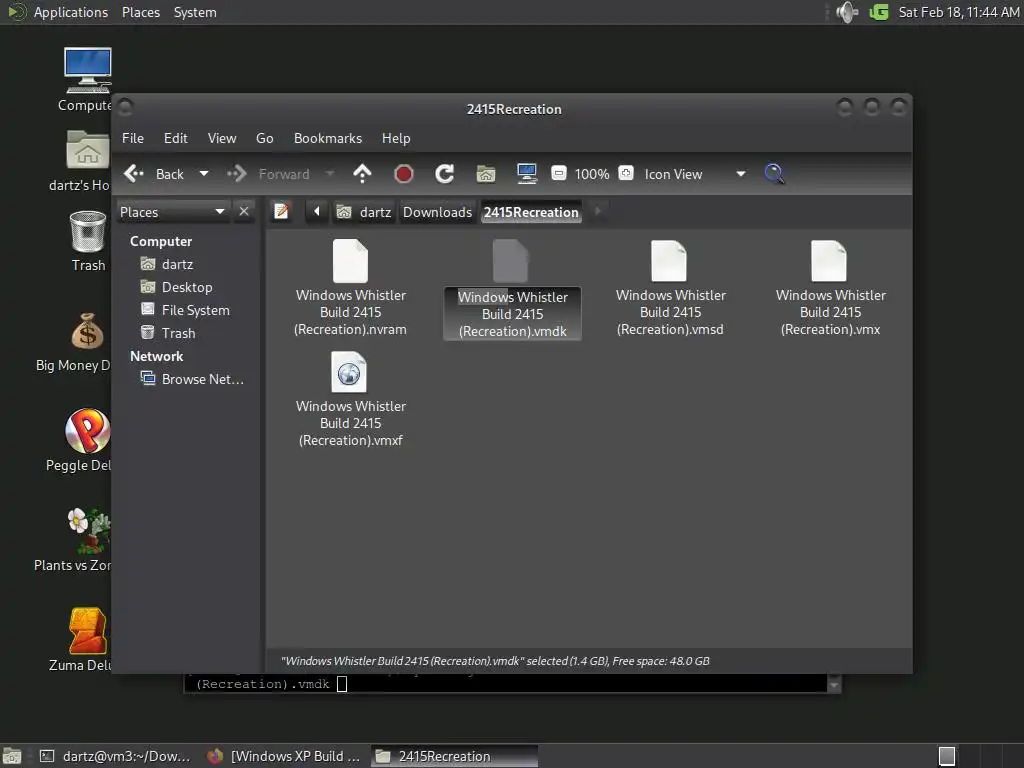This screenshot has height=768, width=1024.
Task: Open Computer location from toolbar
Action: [526, 174]
